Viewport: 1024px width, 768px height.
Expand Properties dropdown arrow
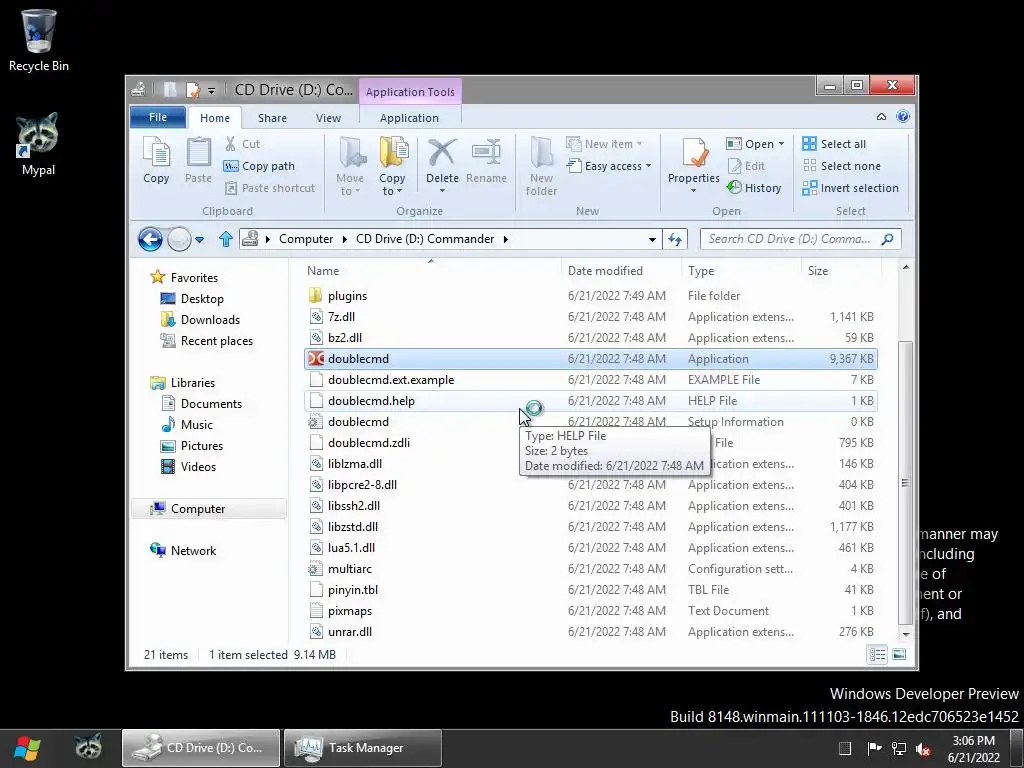[x=694, y=191]
